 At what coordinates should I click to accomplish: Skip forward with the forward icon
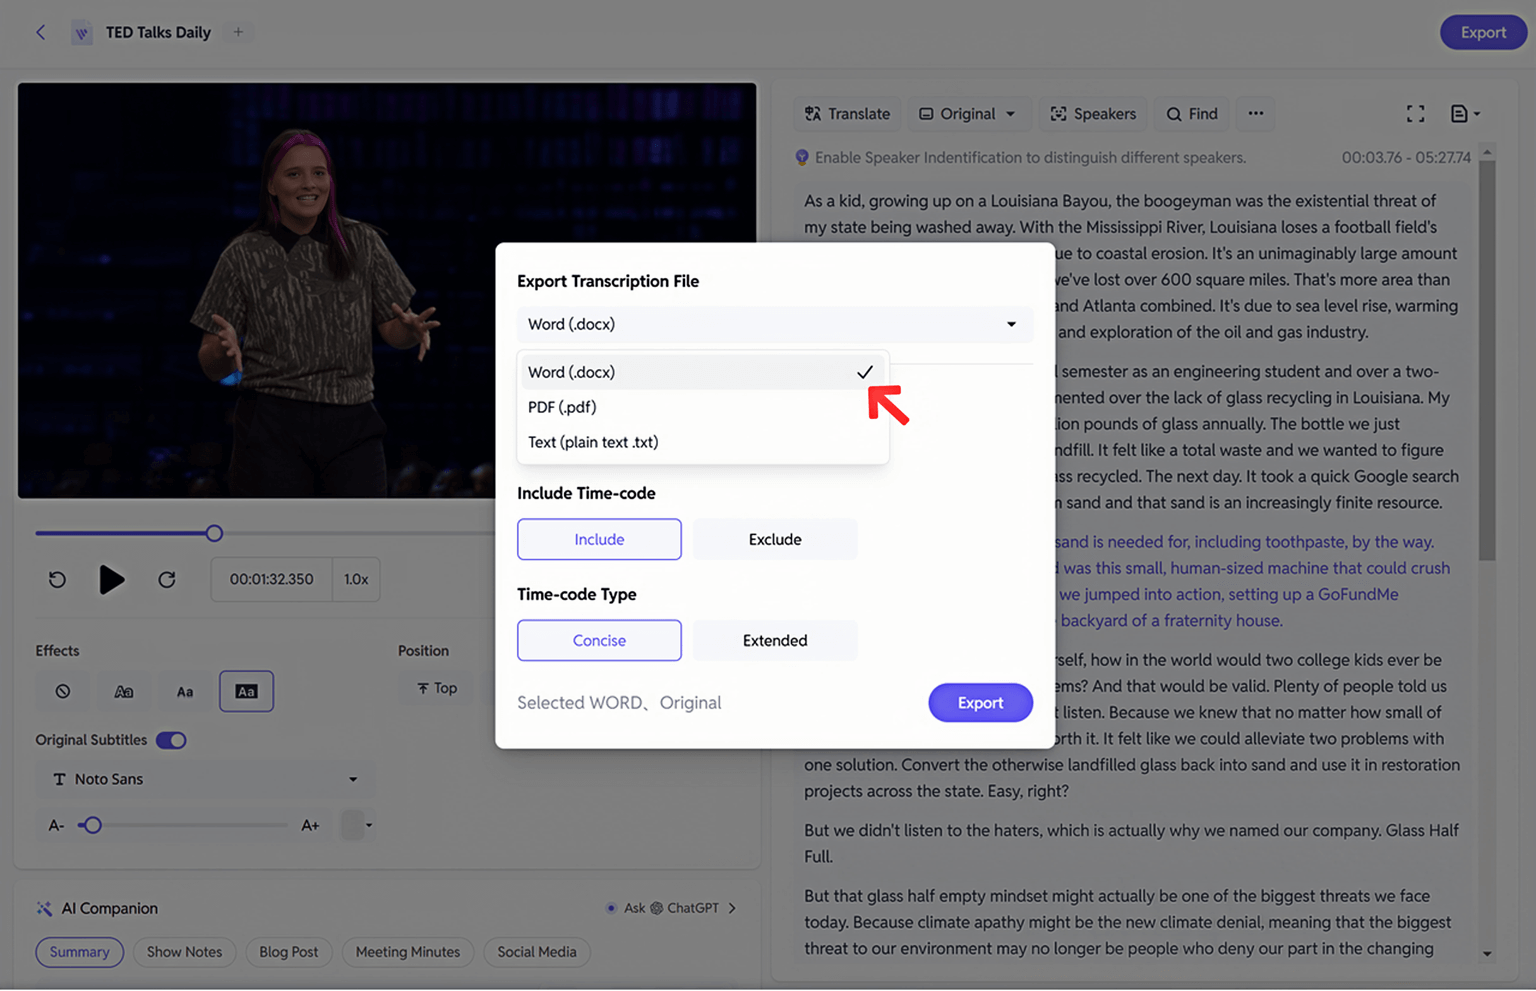coord(167,579)
